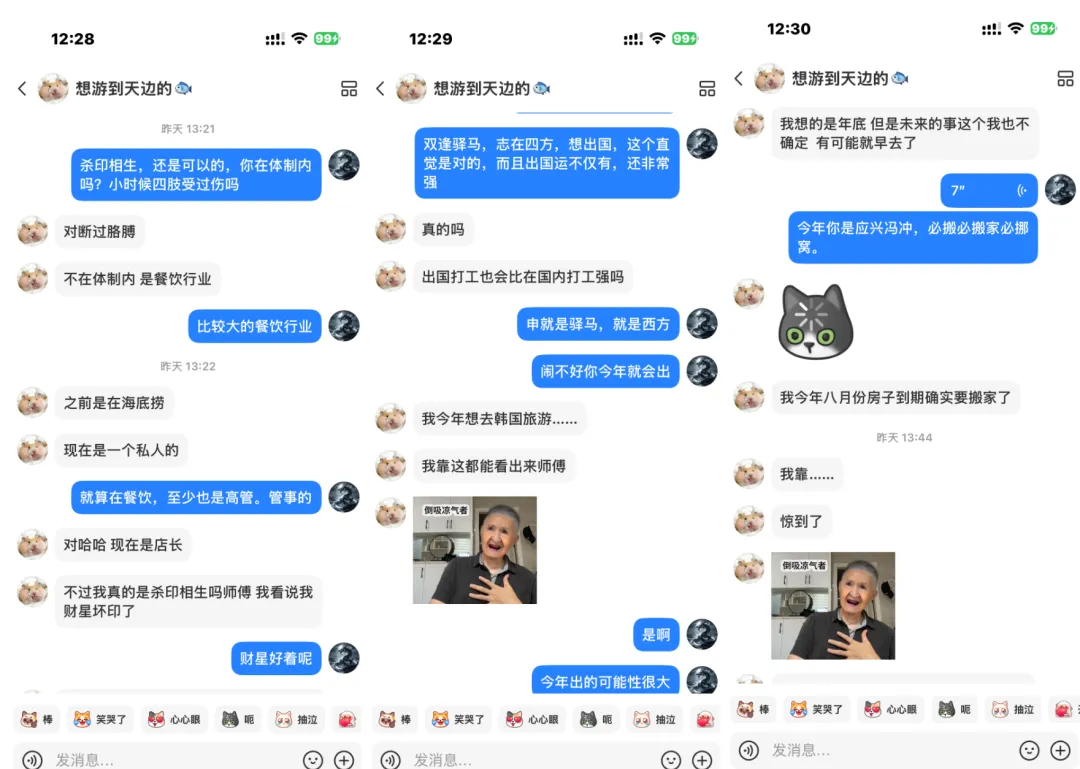Play the 7-second voice message

point(988,190)
